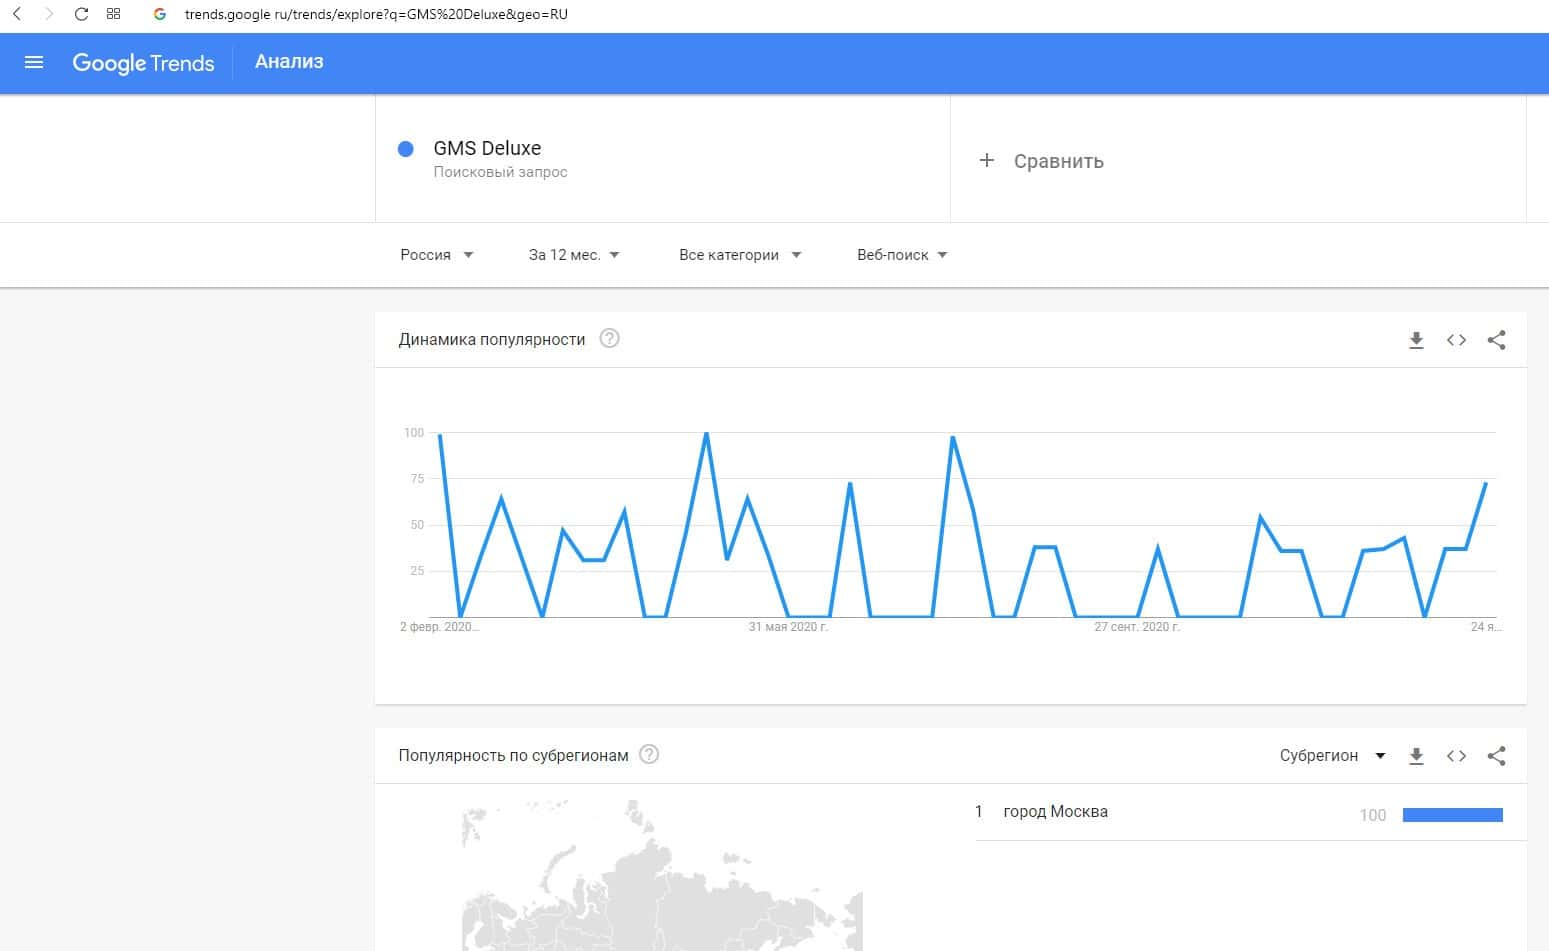1549x951 pixels.
Task: Share the popularity dynamics chart
Action: point(1496,340)
